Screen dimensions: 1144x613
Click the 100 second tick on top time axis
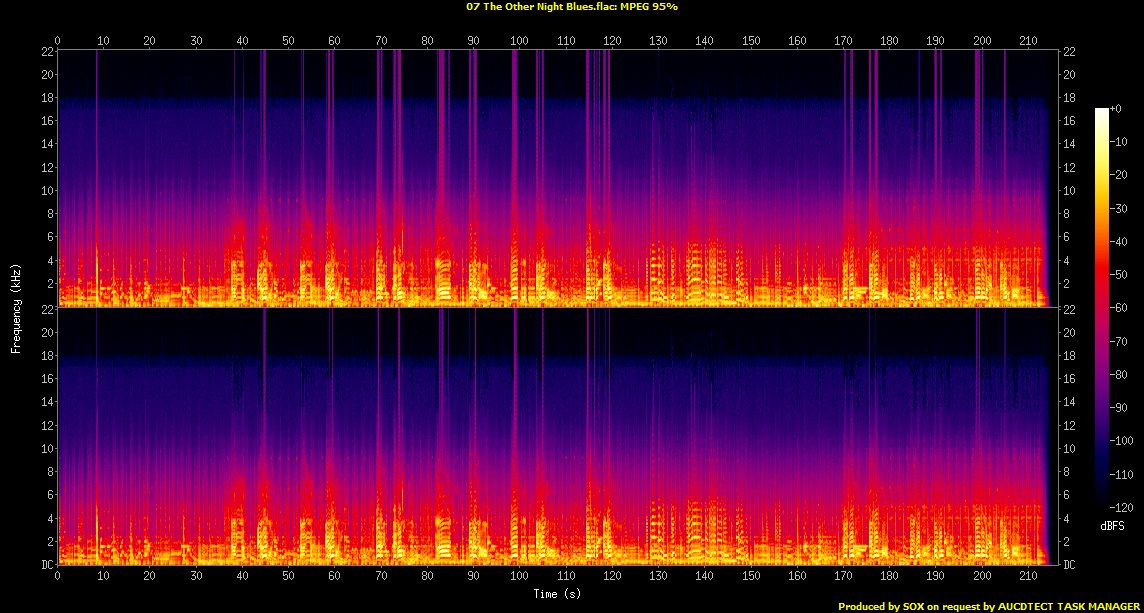(x=519, y=41)
